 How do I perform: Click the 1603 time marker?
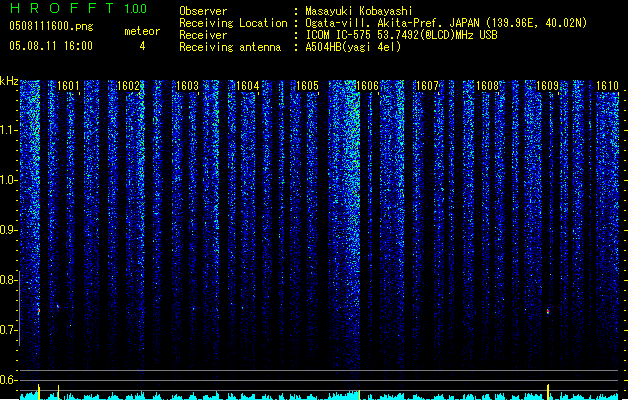click(187, 86)
